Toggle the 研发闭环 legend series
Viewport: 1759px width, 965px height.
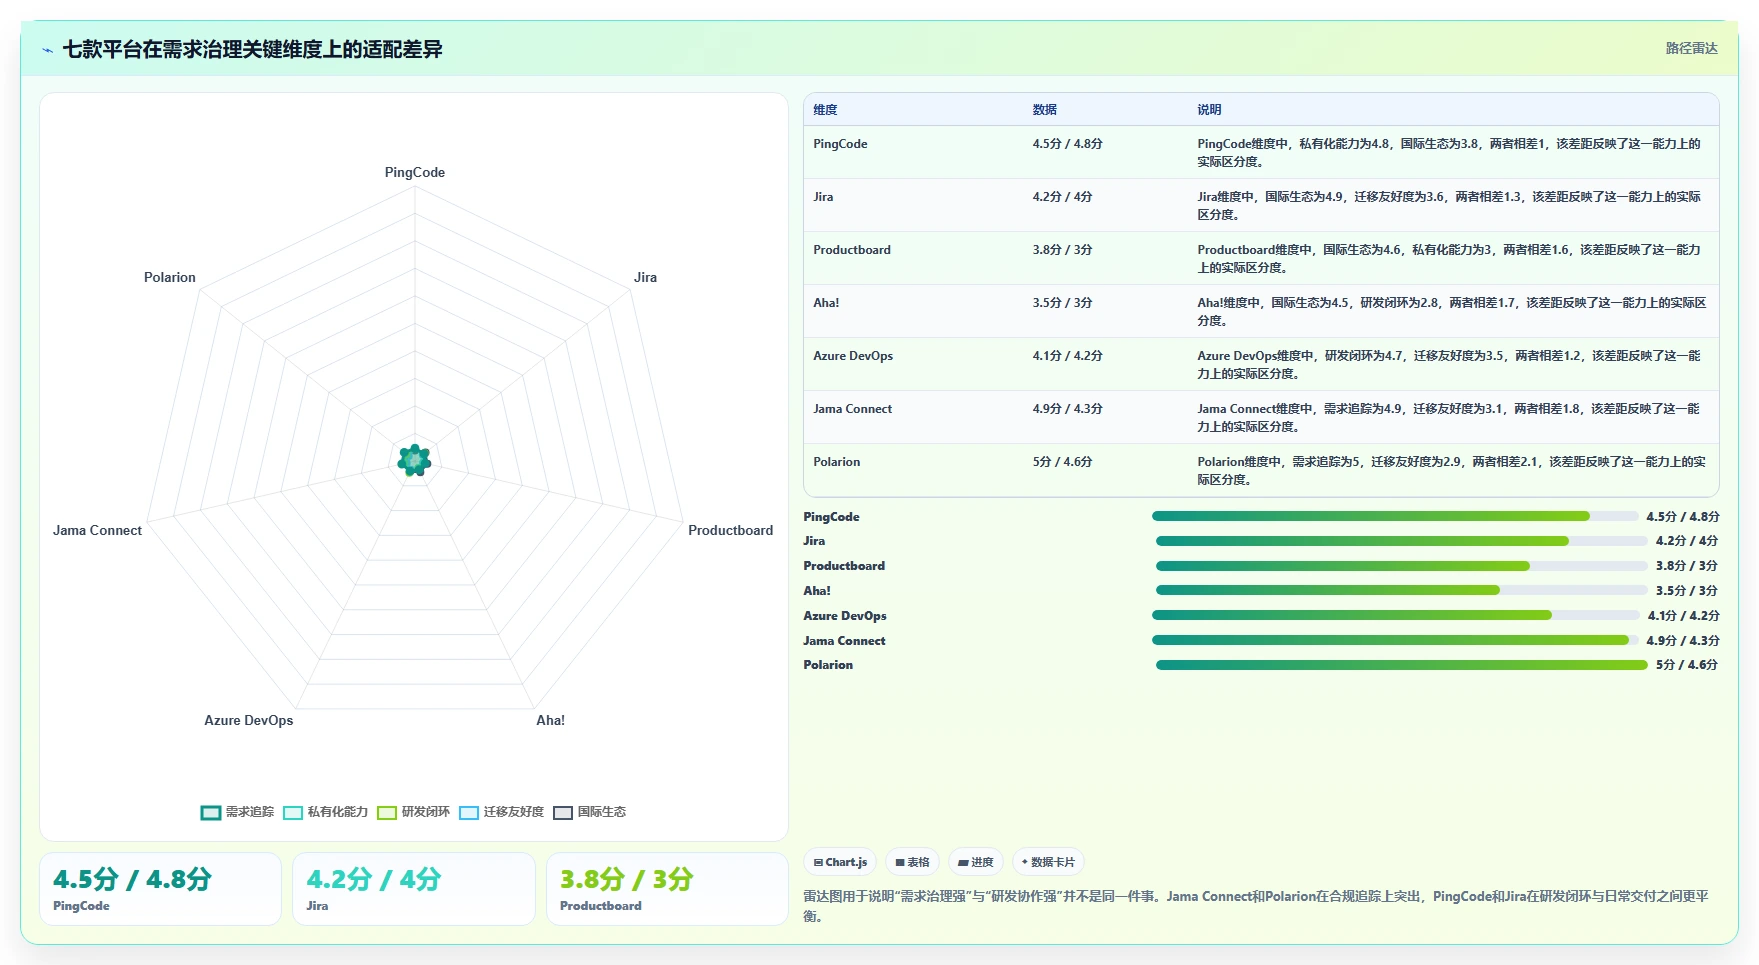(x=414, y=812)
